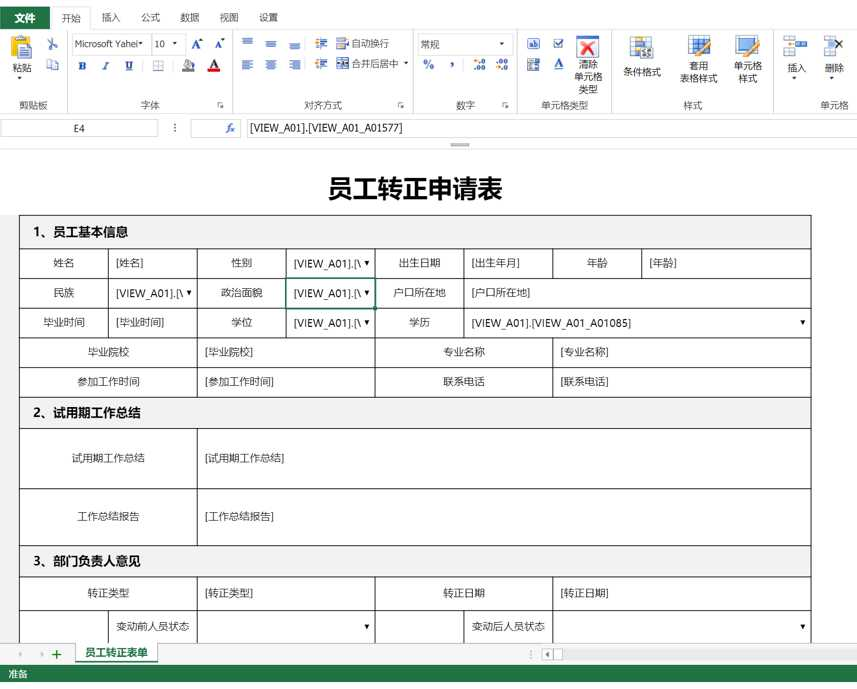Click Merge and Center (合并后居中)
This screenshot has width=857, height=689.
tap(368, 64)
